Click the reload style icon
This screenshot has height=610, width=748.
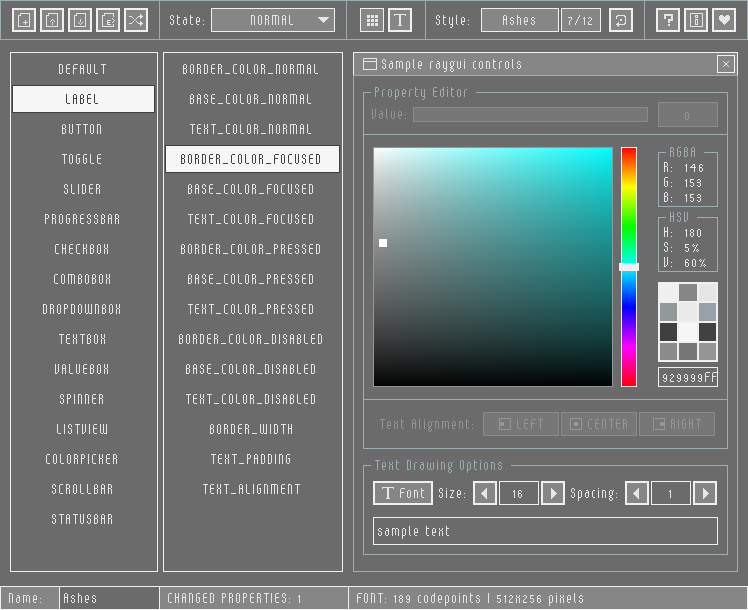click(x=621, y=20)
